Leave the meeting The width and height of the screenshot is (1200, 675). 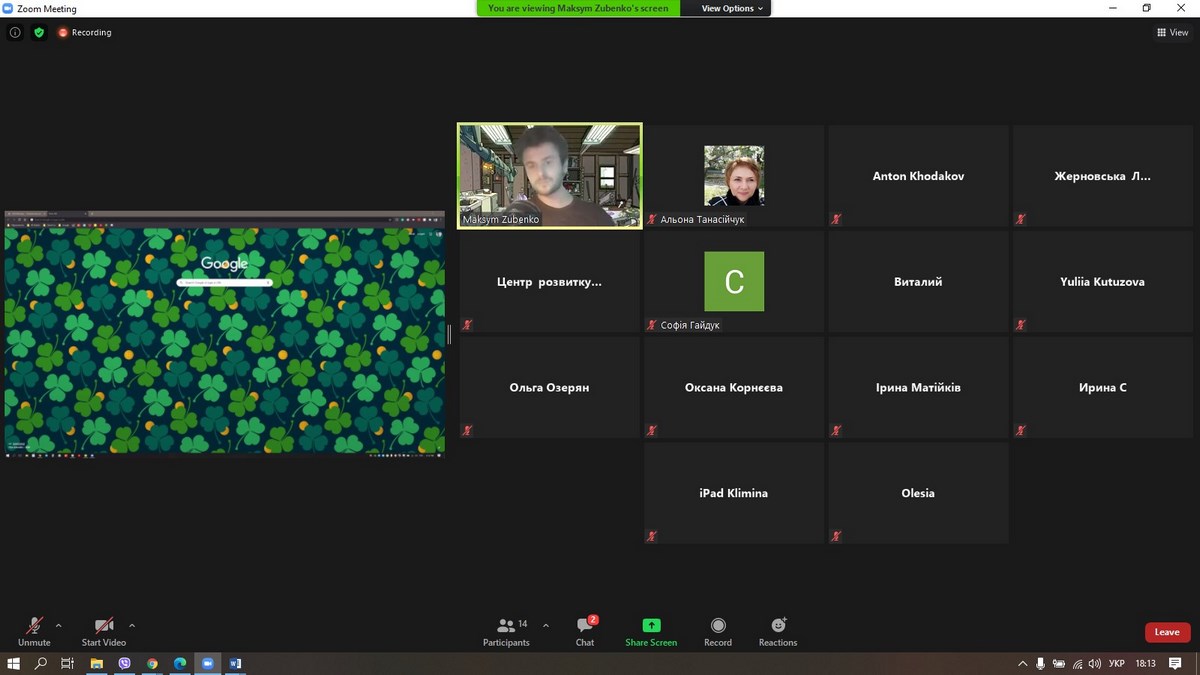[x=1167, y=632]
